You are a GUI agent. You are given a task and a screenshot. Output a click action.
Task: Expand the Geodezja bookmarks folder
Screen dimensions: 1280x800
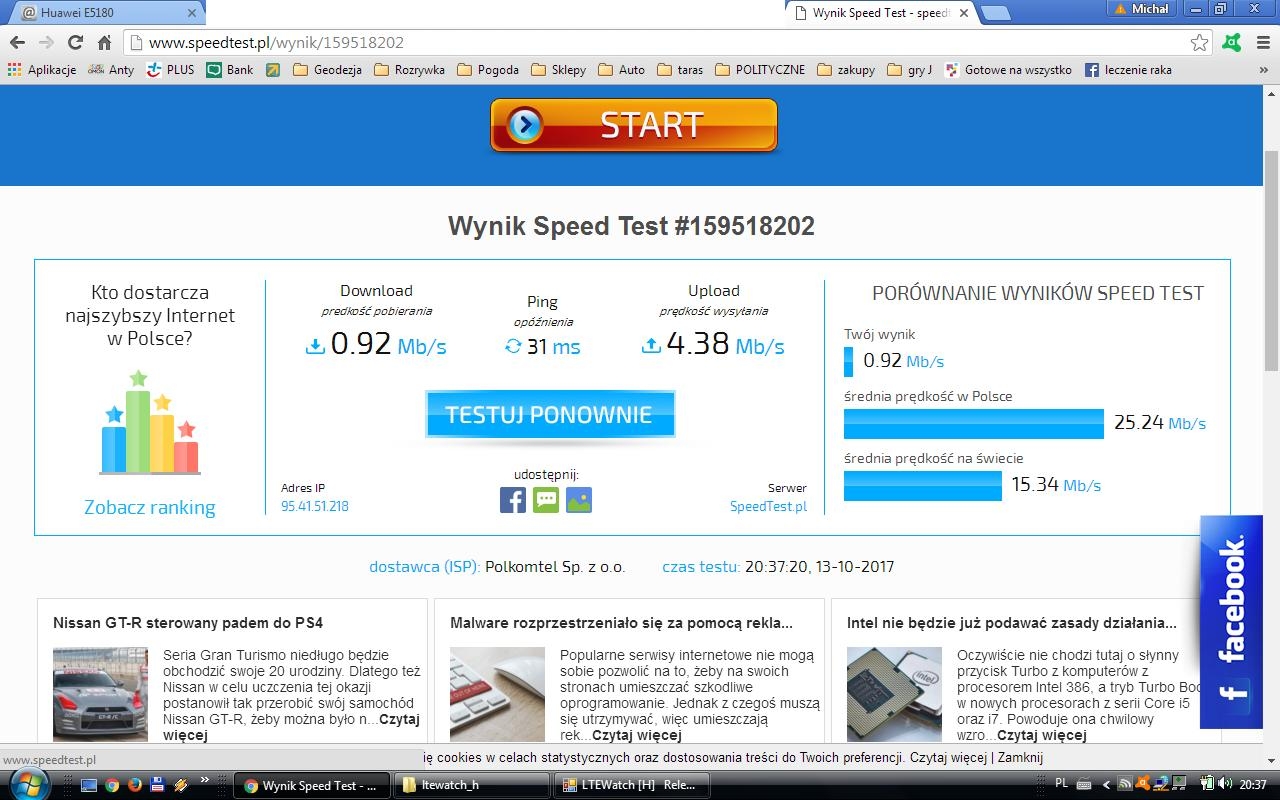point(327,70)
